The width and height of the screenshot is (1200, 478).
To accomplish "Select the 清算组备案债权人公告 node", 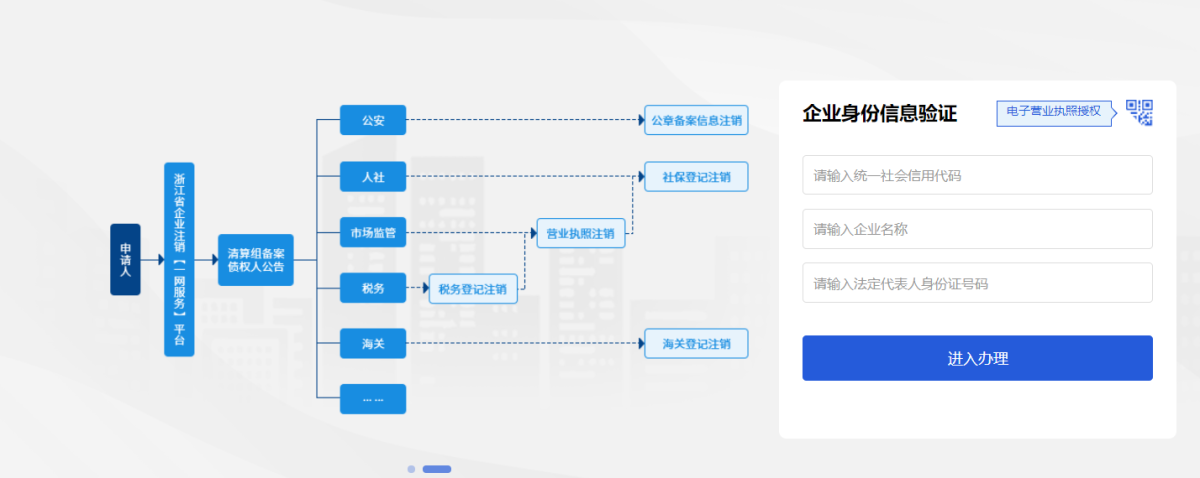I will point(256,260).
